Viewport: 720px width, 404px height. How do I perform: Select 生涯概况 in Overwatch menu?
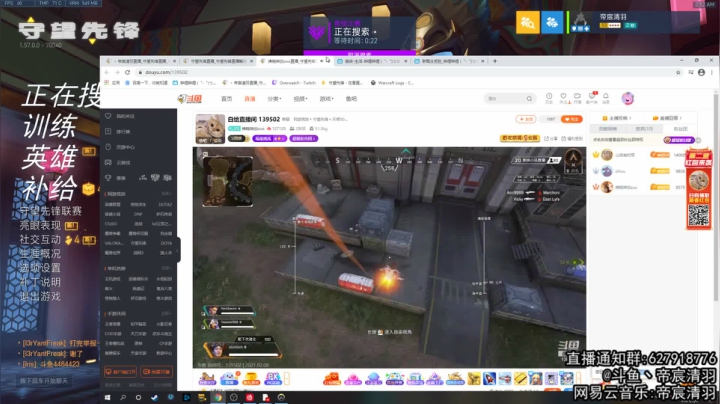(x=40, y=254)
